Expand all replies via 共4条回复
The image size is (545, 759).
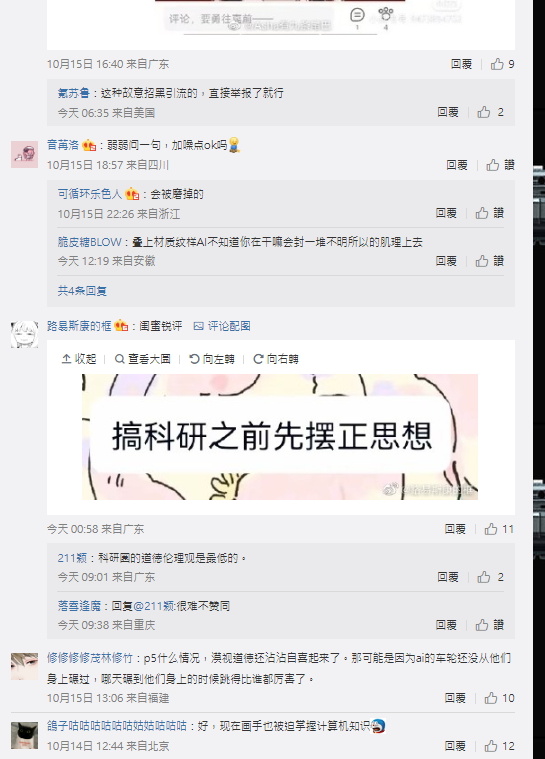[x=82, y=290]
